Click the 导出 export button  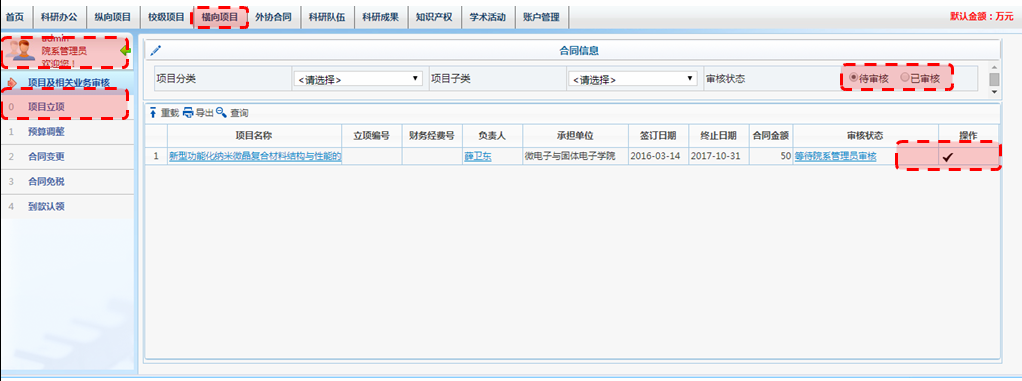pos(198,113)
